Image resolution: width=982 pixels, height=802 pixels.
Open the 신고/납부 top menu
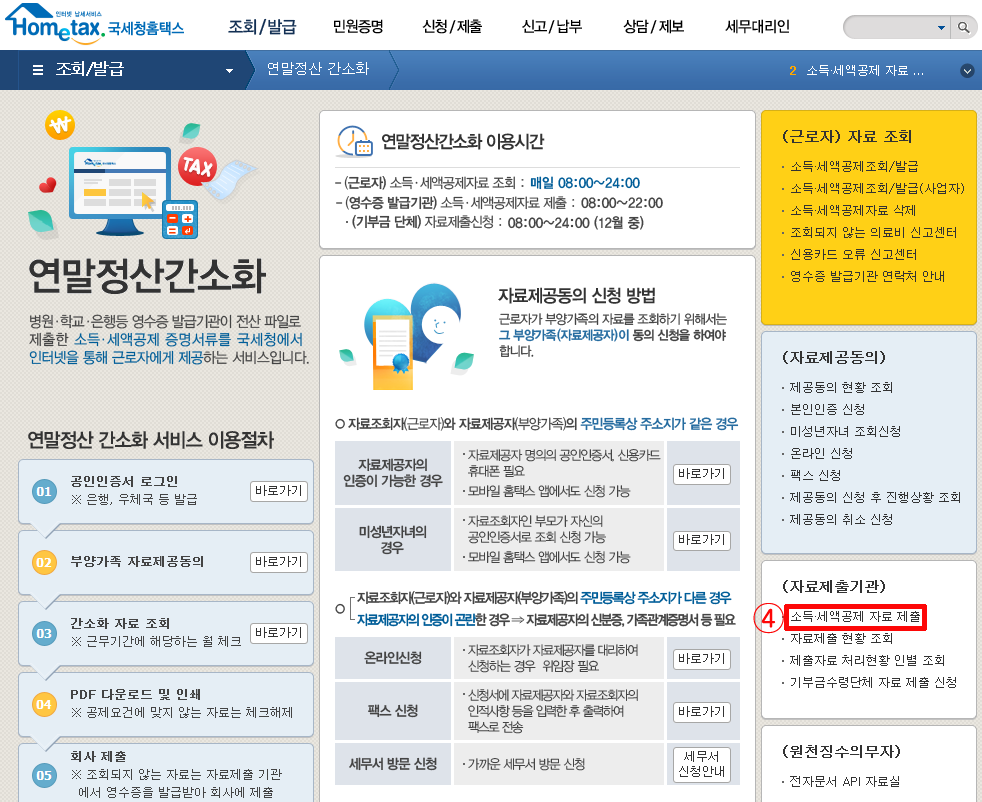point(552,27)
